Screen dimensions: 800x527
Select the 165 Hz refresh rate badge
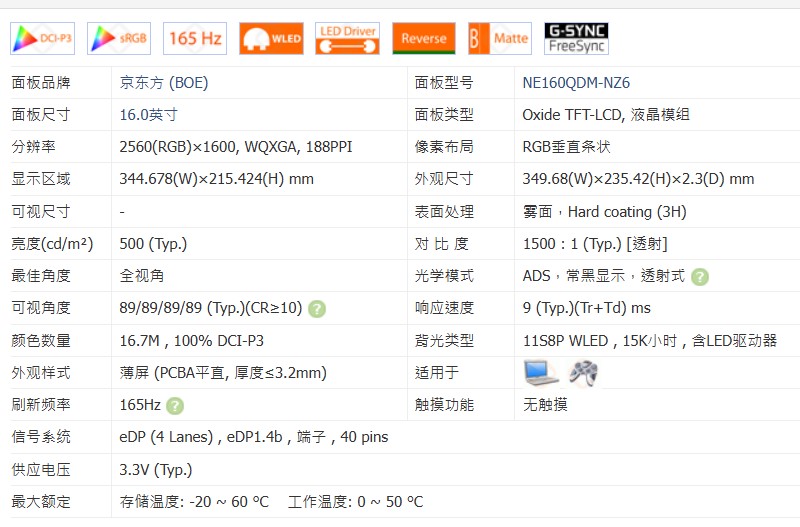[x=195, y=39]
